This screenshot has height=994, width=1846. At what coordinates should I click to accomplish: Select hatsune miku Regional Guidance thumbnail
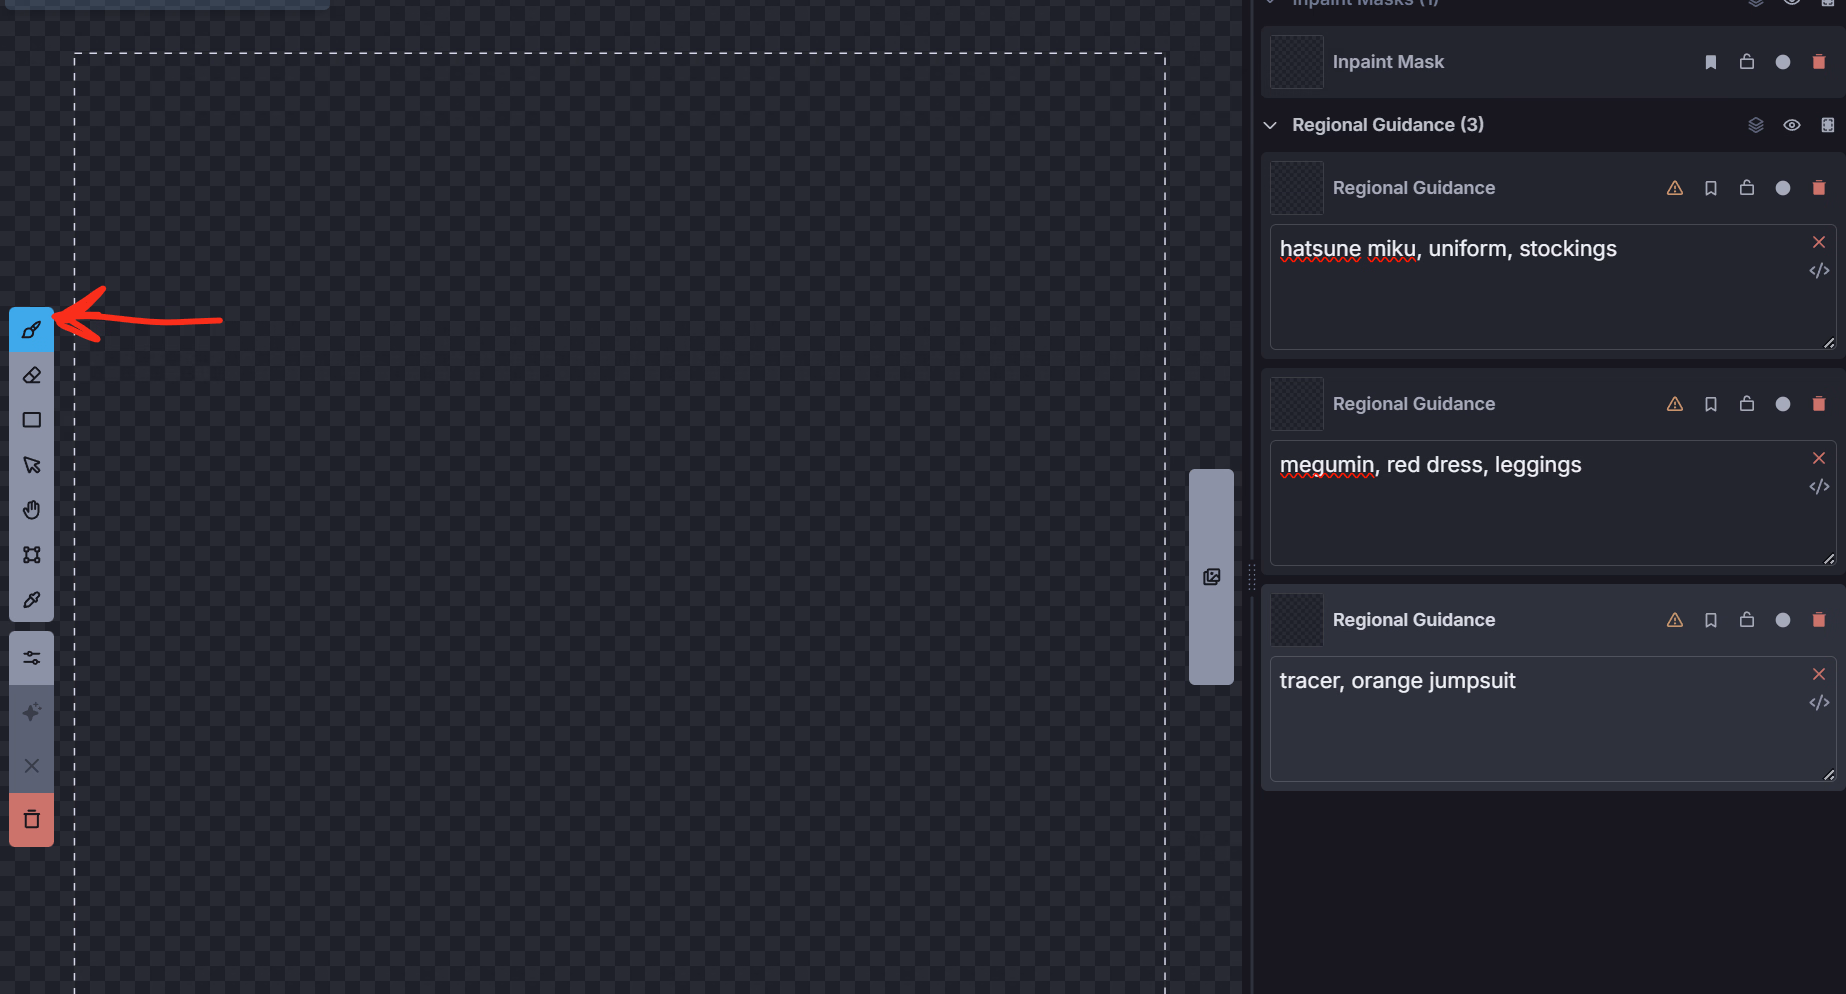1297,188
